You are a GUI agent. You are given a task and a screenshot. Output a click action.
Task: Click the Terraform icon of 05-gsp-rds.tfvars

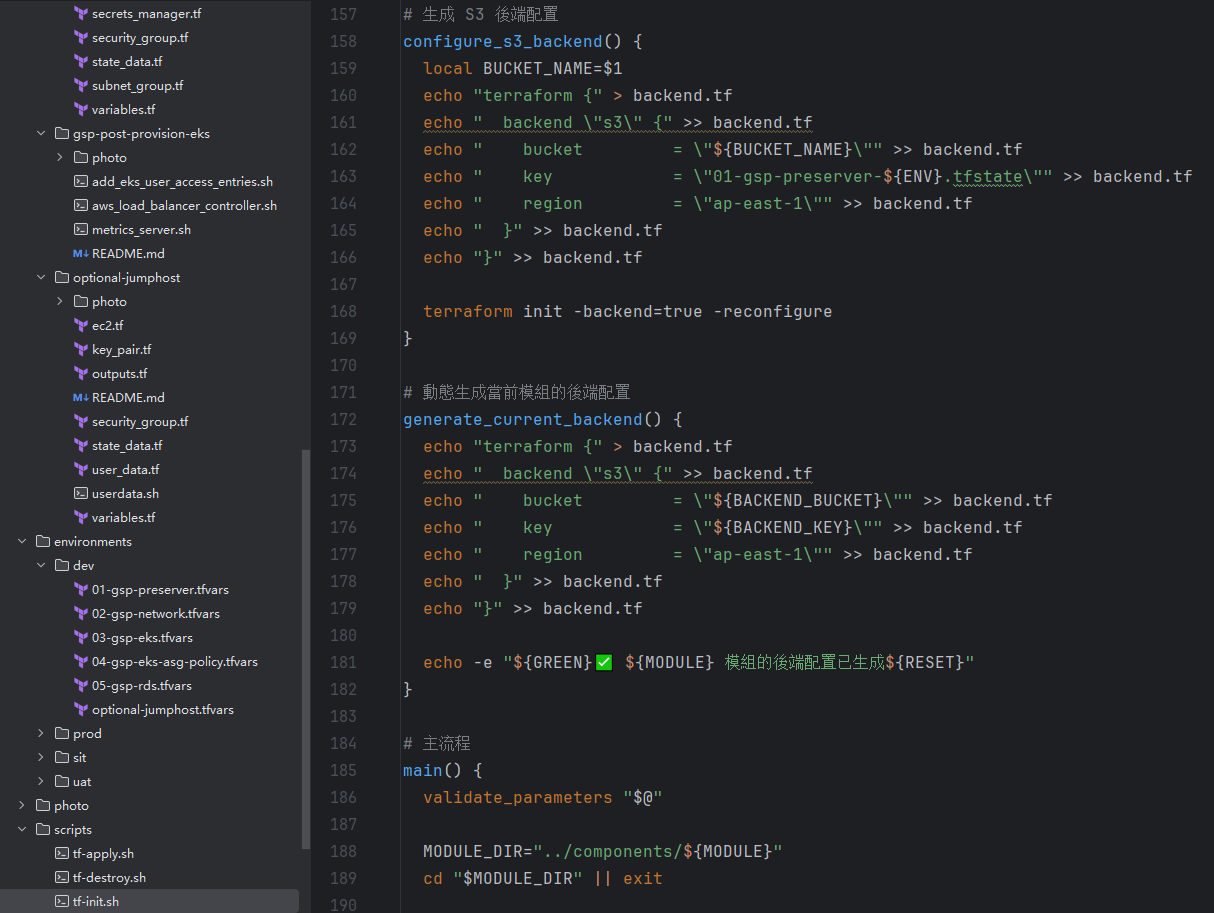click(x=81, y=686)
